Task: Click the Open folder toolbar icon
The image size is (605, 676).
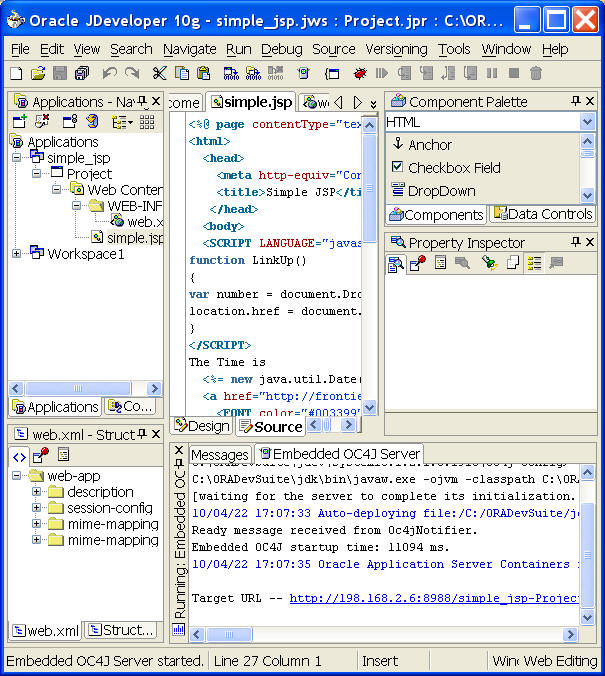Action: [x=38, y=73]
